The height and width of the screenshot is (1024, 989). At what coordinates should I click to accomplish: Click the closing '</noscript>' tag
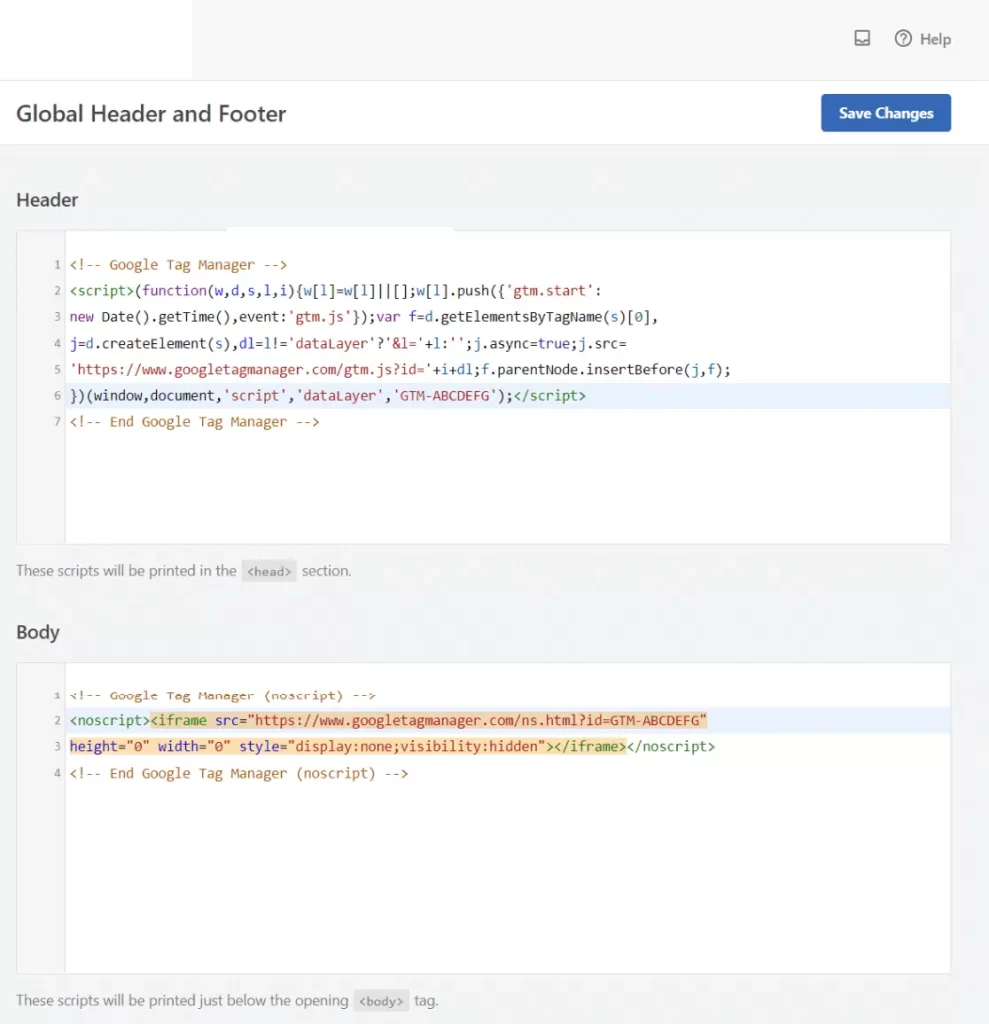(x=671, y=746)
